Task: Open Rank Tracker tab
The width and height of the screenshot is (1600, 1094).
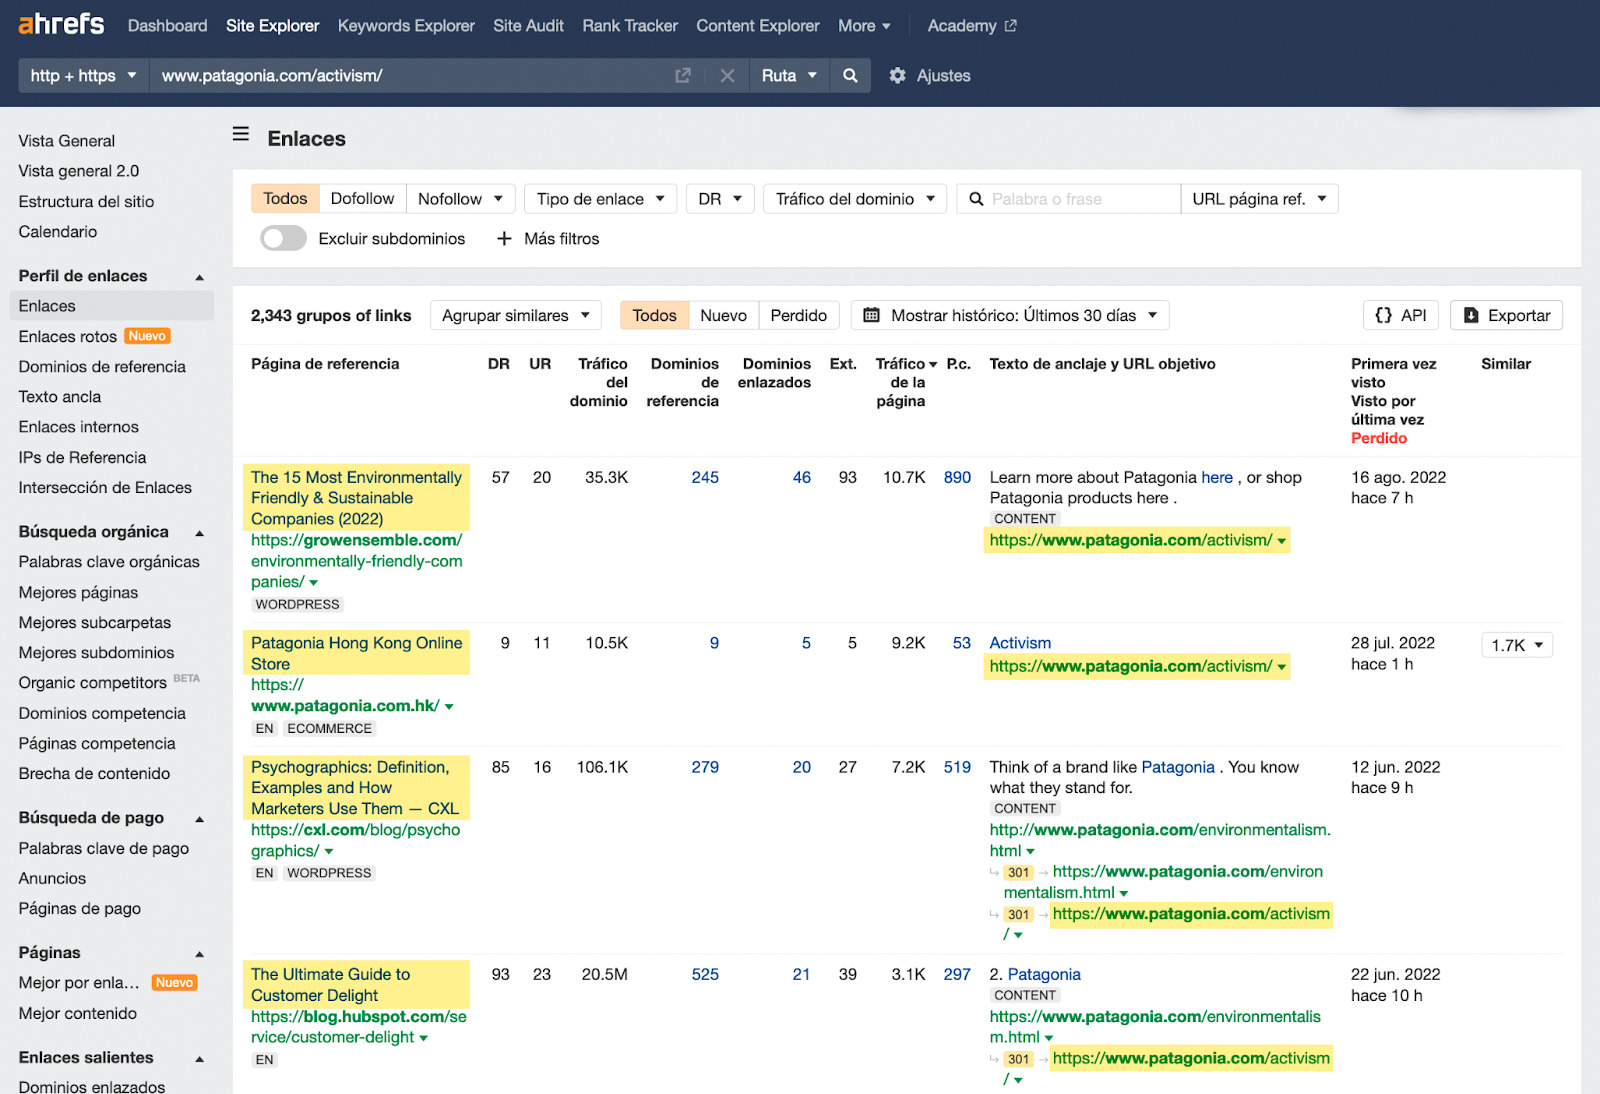Action: [x=630, y=25]
